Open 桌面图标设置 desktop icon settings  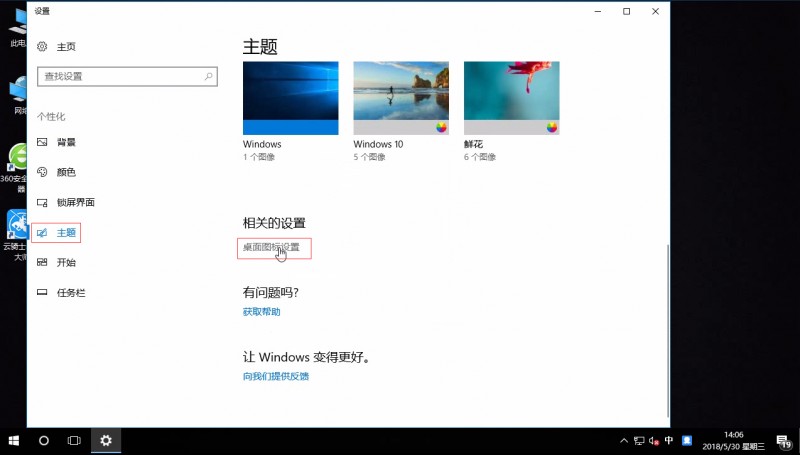pos(271,248)
